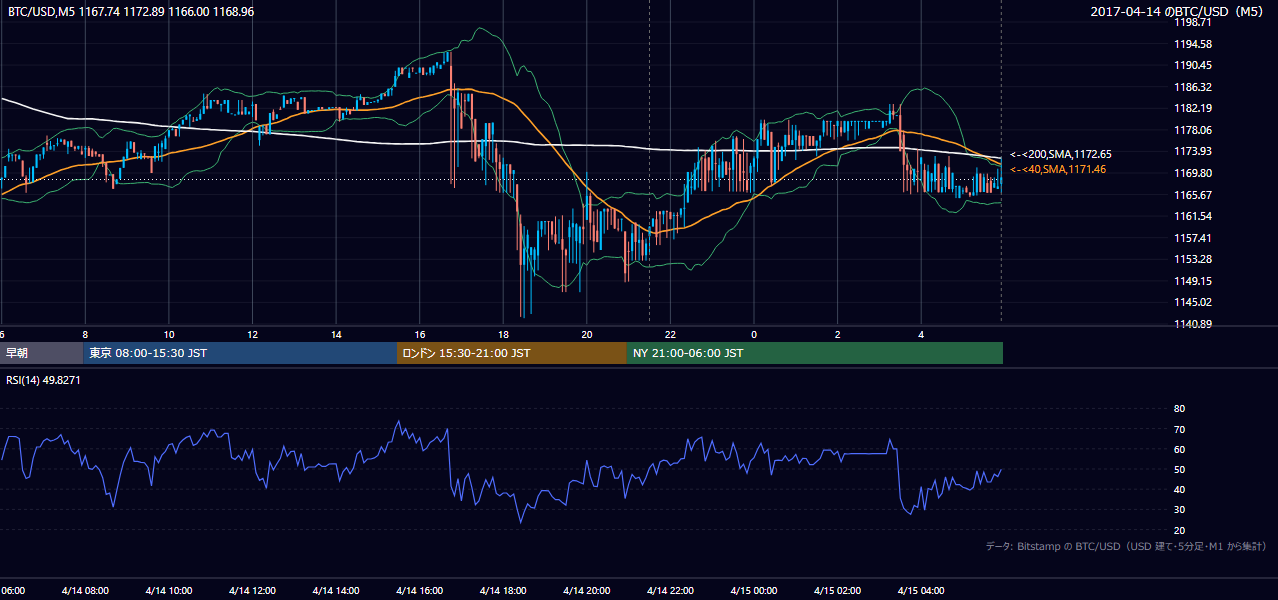The height and width of the screenshot is (600, 1278).
Task: Click the 4/14 10:00 bottom time label
Action: (168, 591)
